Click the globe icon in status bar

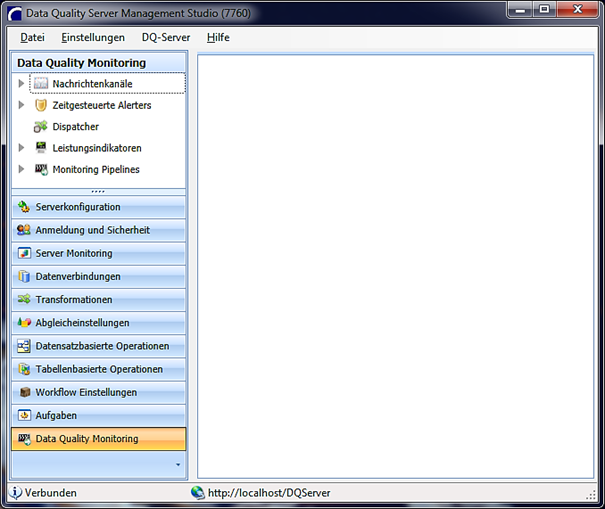click(198, 492)
